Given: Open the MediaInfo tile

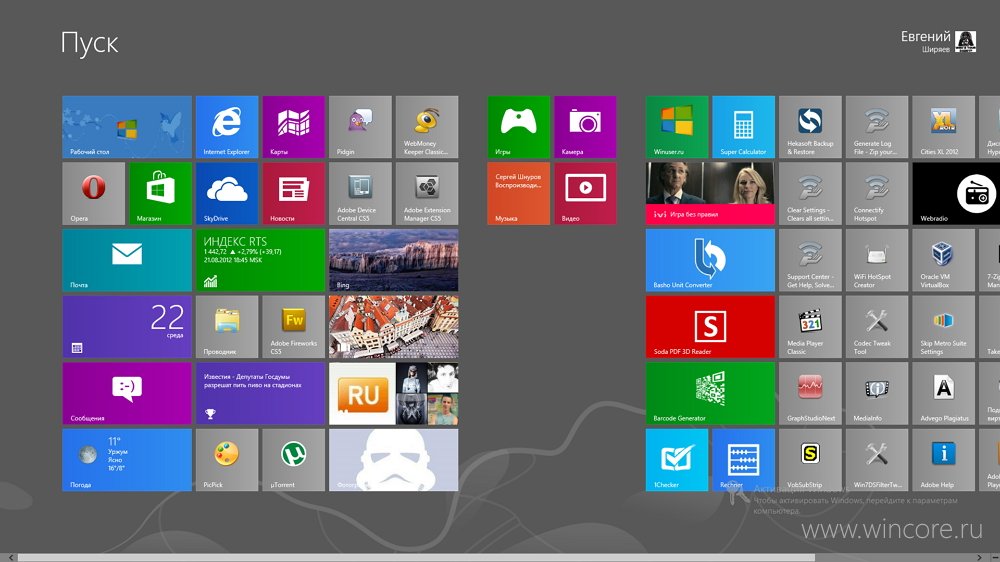Looking at the screenshot, I should (x=877, y=394).
